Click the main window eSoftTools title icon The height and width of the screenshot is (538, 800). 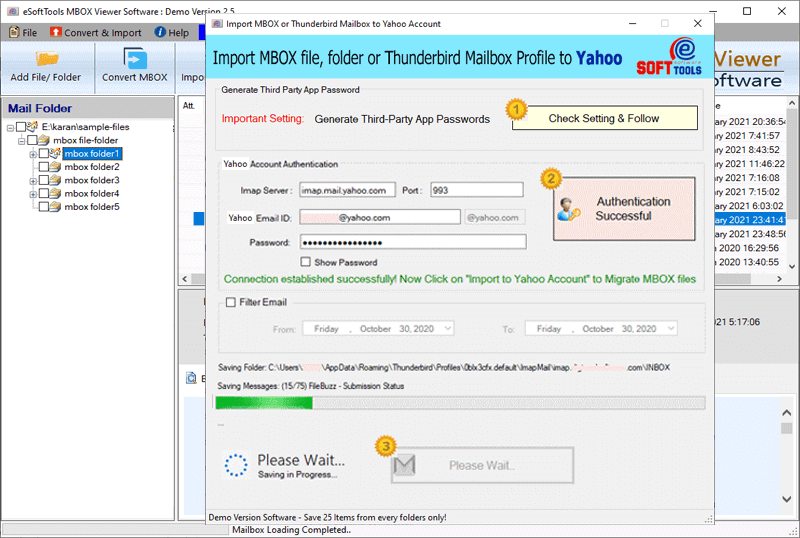coord(13,11)
